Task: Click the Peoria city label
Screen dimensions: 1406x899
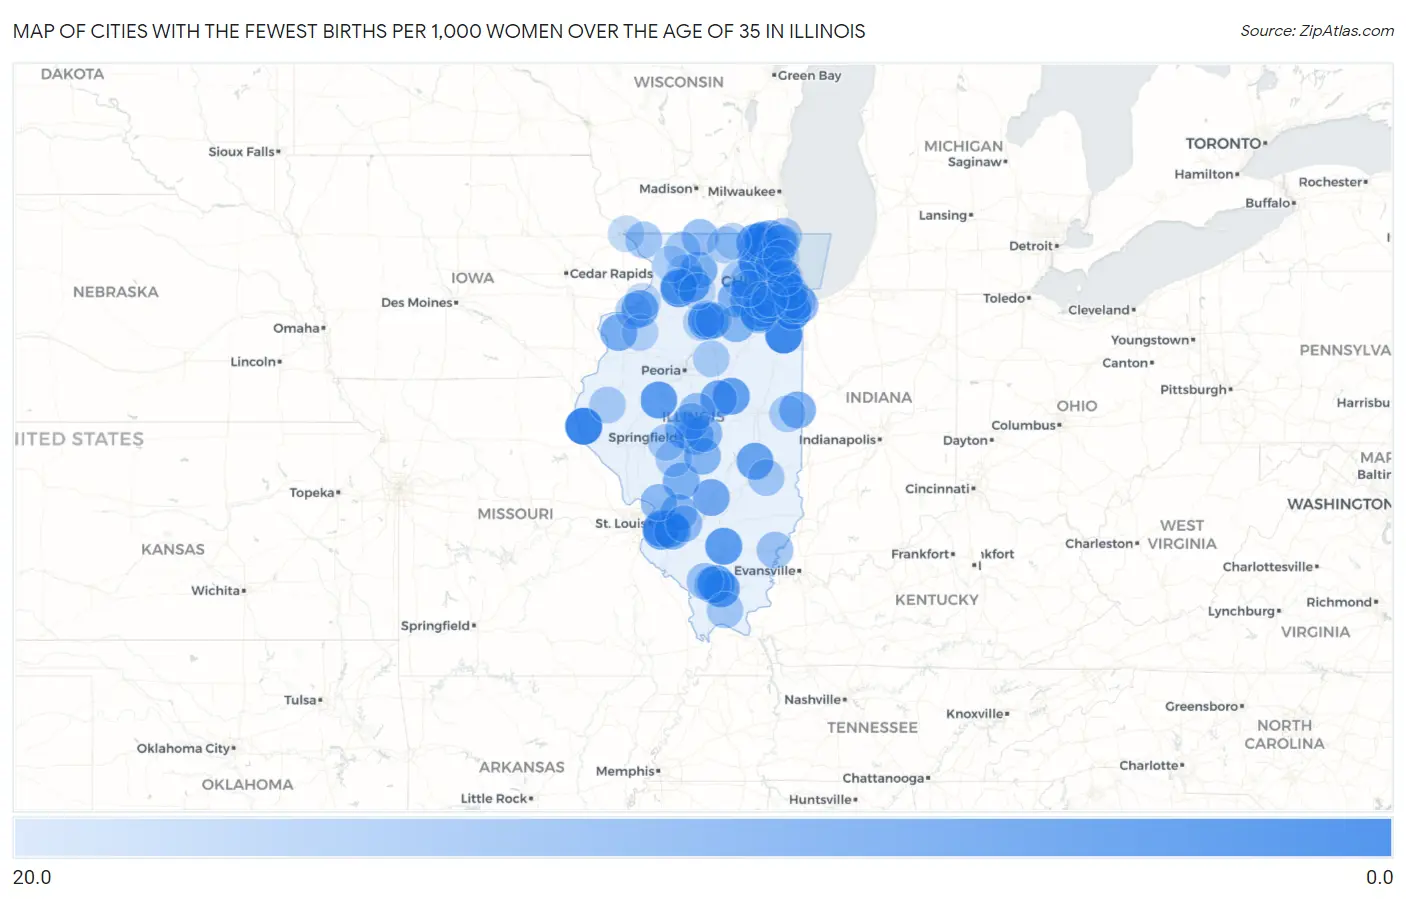Action: pos(661,370)
